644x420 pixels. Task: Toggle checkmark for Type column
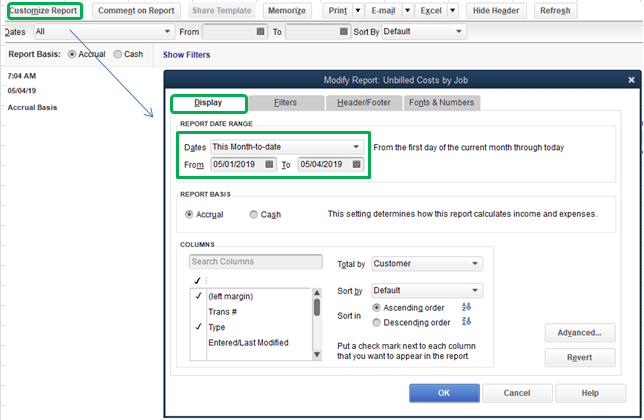tap(198, 326)
